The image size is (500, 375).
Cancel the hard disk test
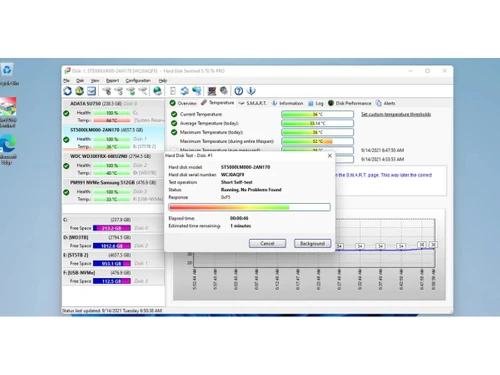pos(267,243)
